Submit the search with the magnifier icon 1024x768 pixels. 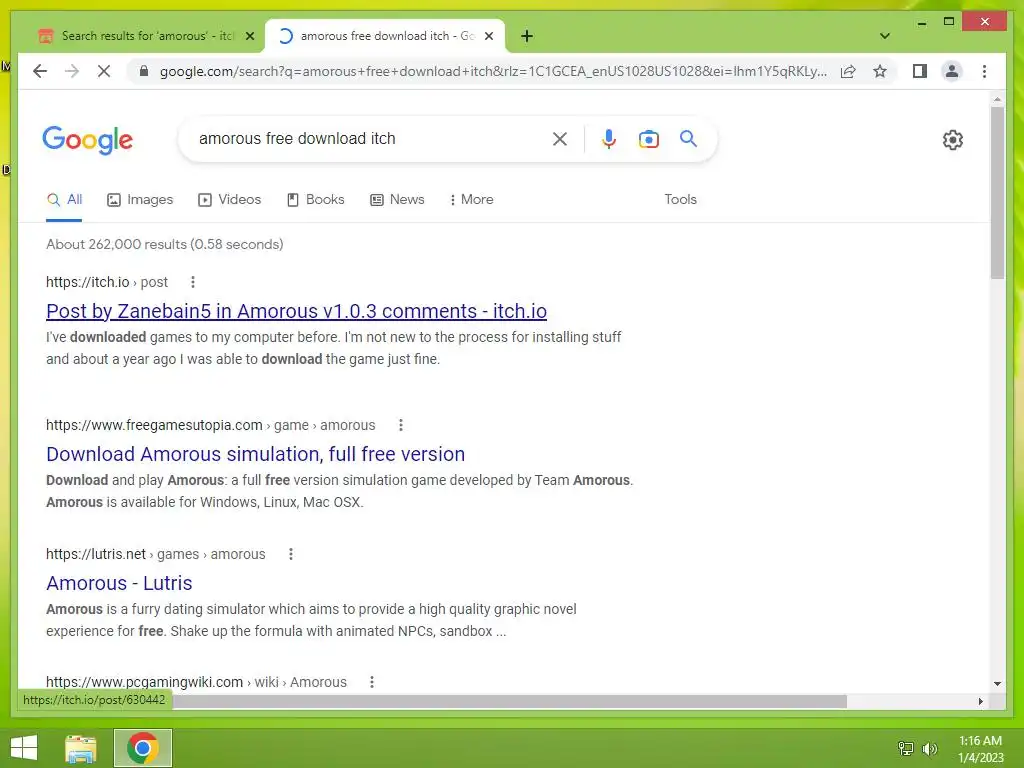pyautogui.click(x=688, y=138)
